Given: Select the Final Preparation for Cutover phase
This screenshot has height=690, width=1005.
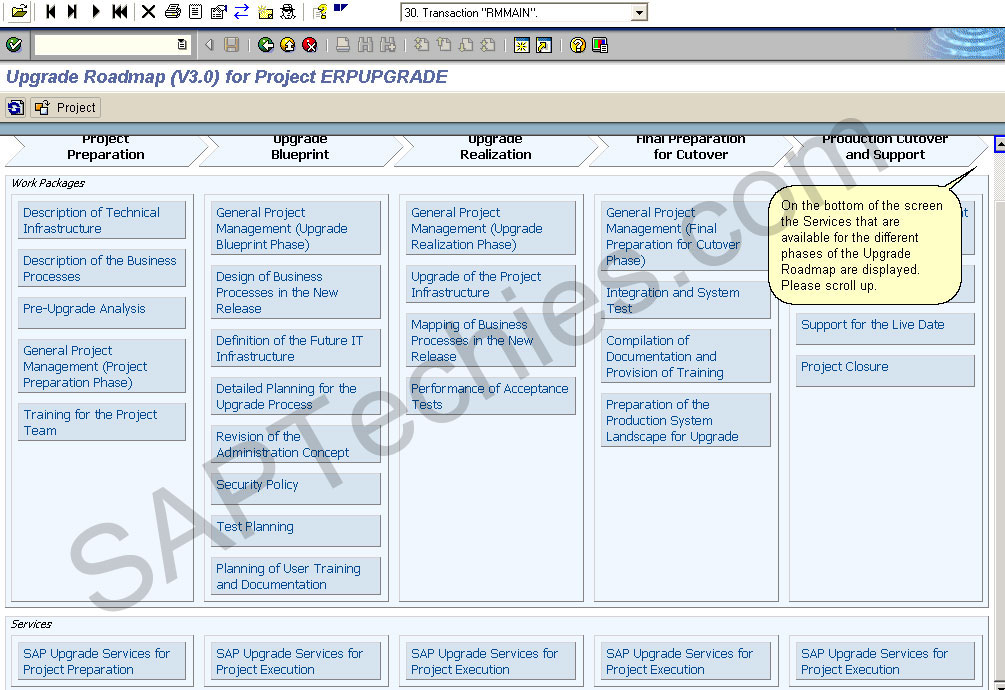Looking at the screenshot, I should [690, 151].
